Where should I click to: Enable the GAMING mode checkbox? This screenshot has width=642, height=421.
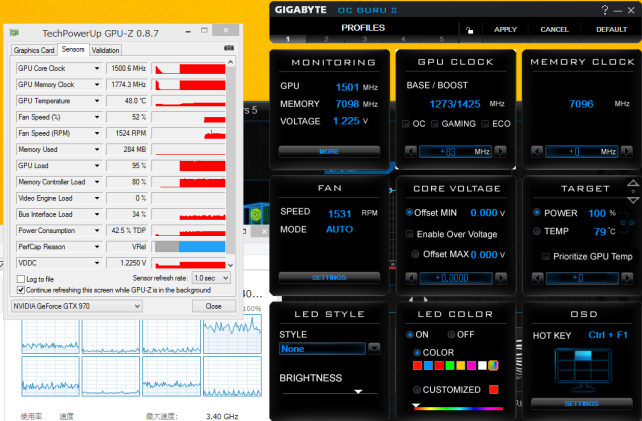435,124
